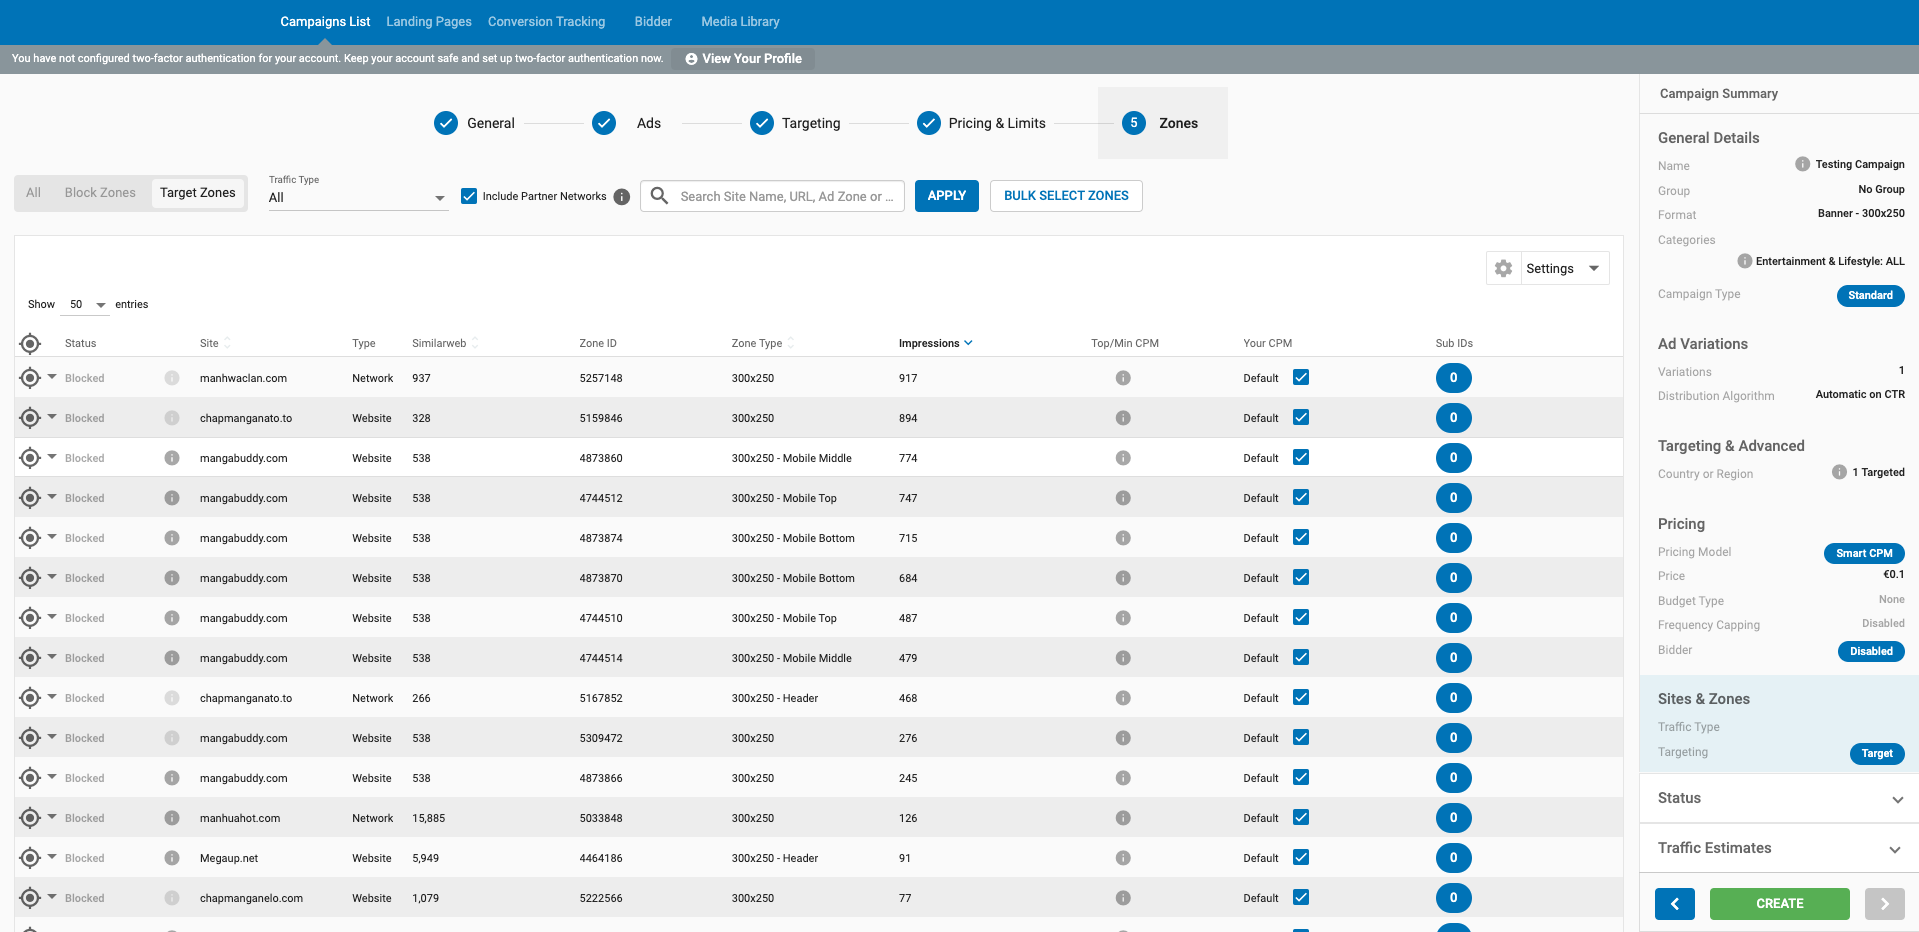Click back arrow button beside Create
Viewport: 1919px width, 932px height.
tap(1674, 903)
